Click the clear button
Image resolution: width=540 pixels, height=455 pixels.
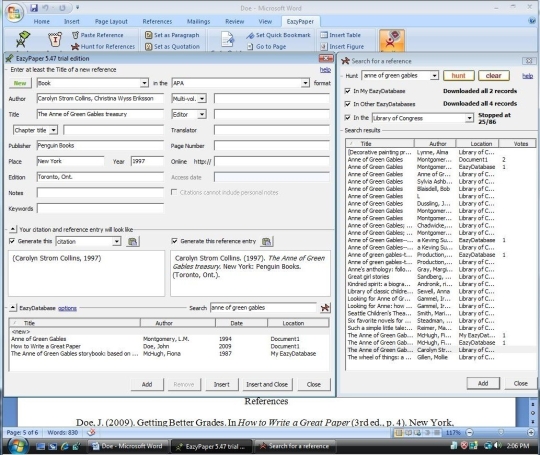pyautogui.click(x=493, y=76)
